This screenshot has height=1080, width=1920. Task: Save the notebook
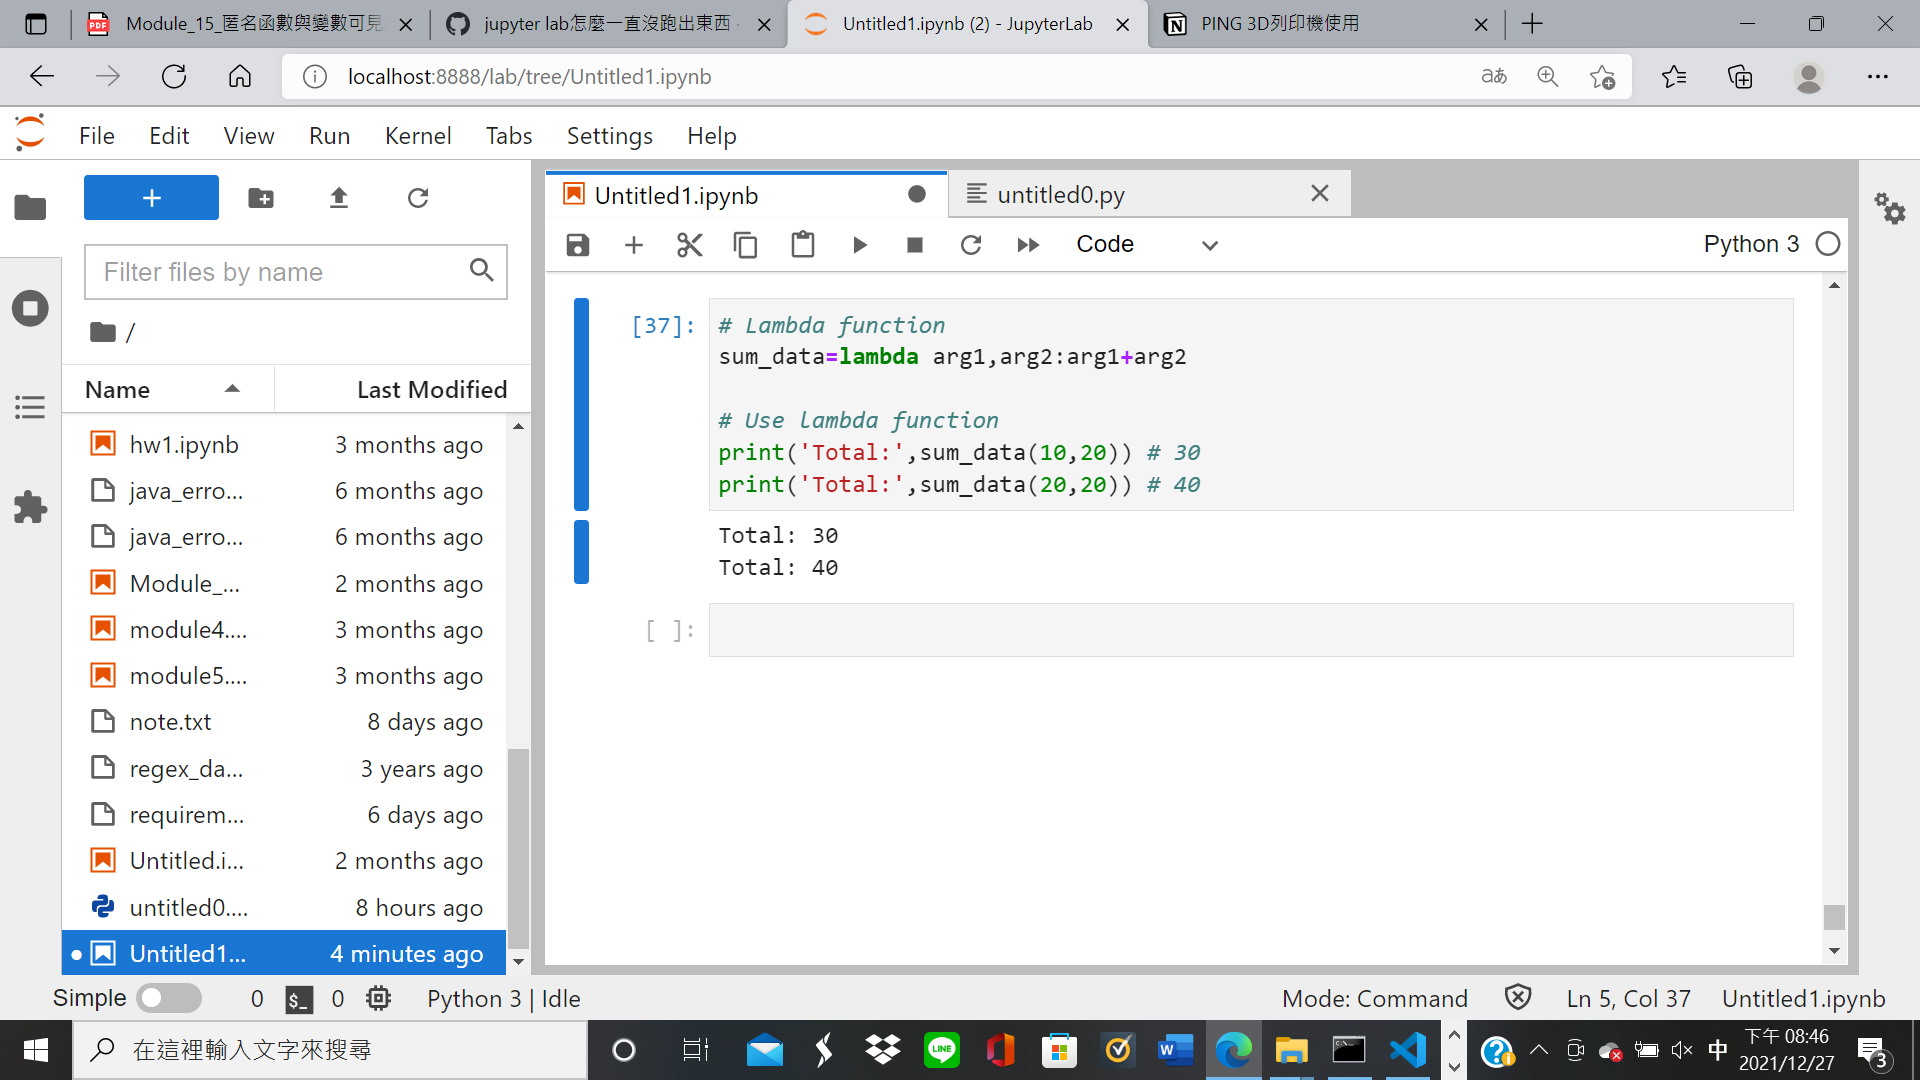pyautogui.click(x=577, y=244)
